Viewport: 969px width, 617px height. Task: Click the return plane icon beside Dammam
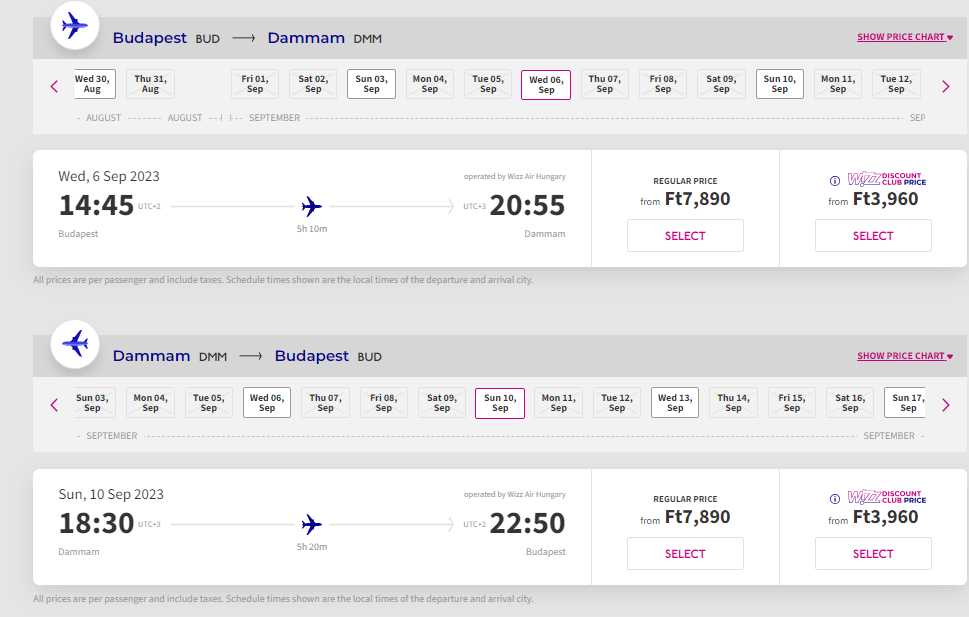75,344
